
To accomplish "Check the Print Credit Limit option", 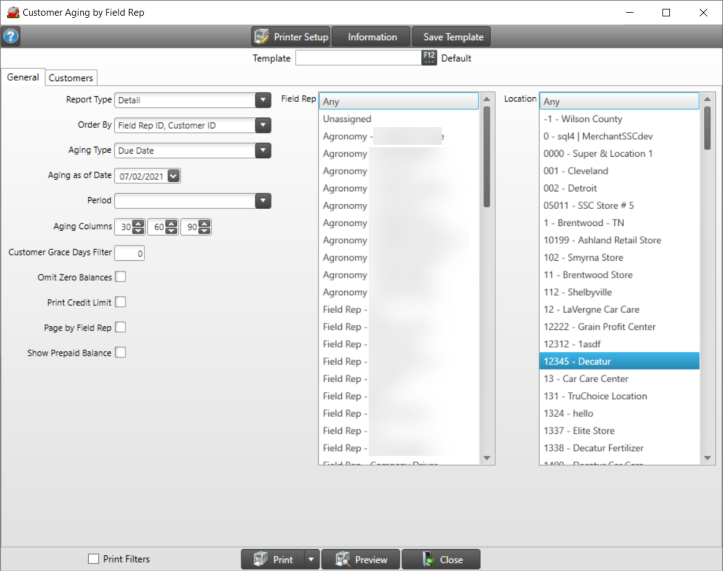I will point(121,302).
